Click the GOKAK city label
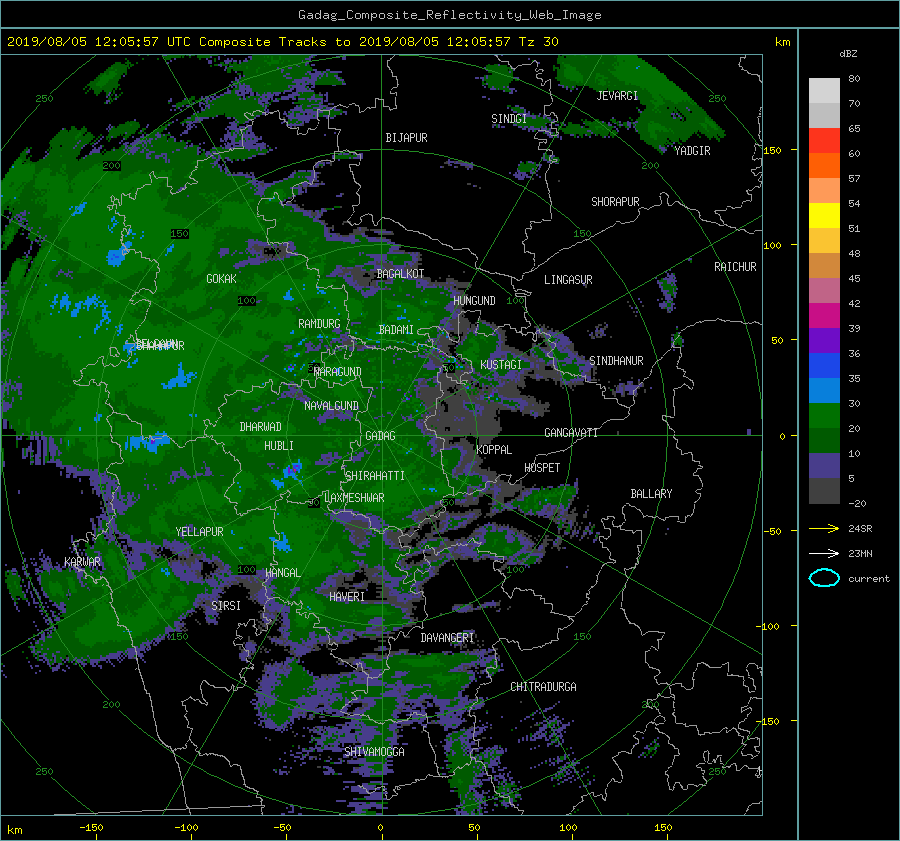 pyautogui.click(x=221, y=279)
